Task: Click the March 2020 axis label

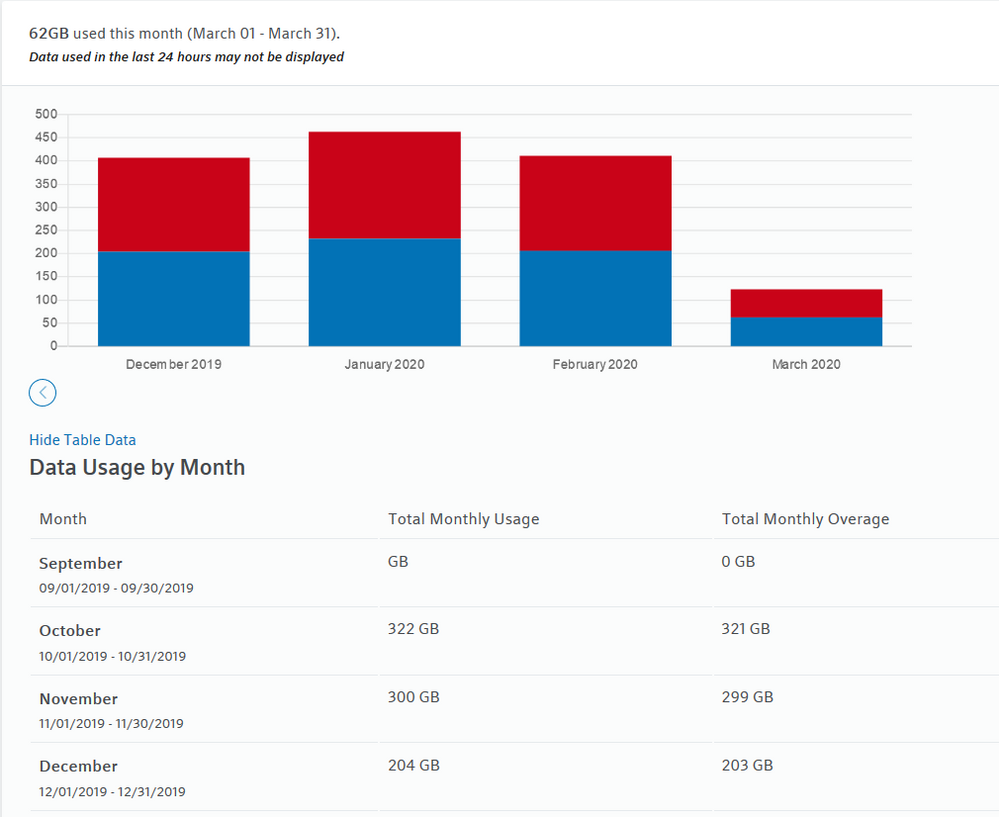Action: 806,365
